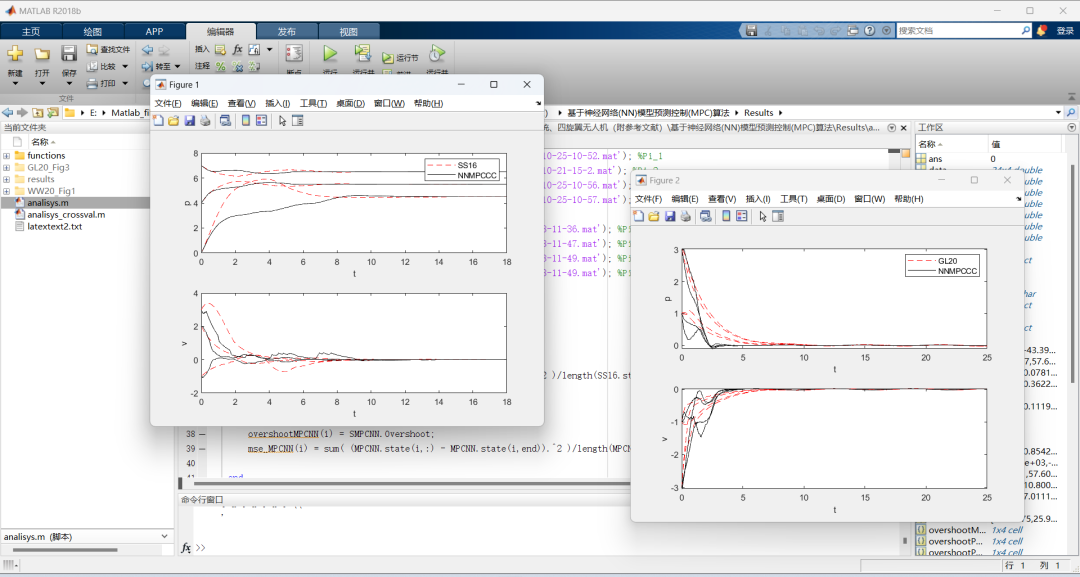
Task: Open the 新建 dropdown arrow
Action: 15,84
